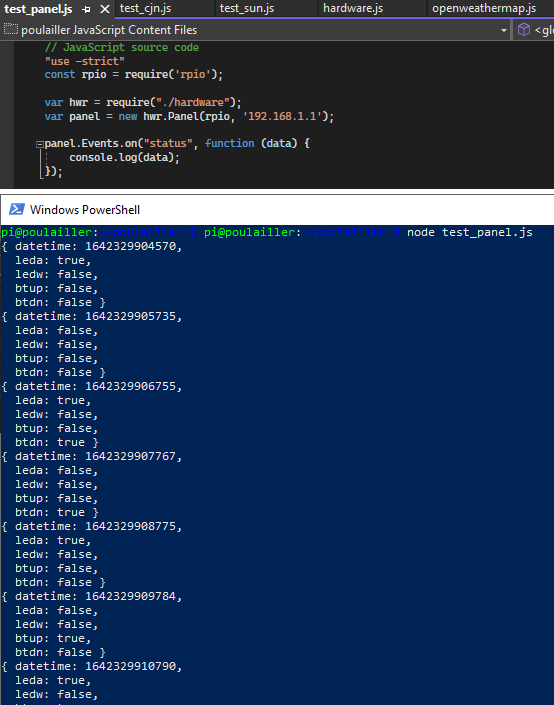This screenshot has height=705, width=554.
Task: Click the require('rpio') code line
Action: tap(134, 75)
